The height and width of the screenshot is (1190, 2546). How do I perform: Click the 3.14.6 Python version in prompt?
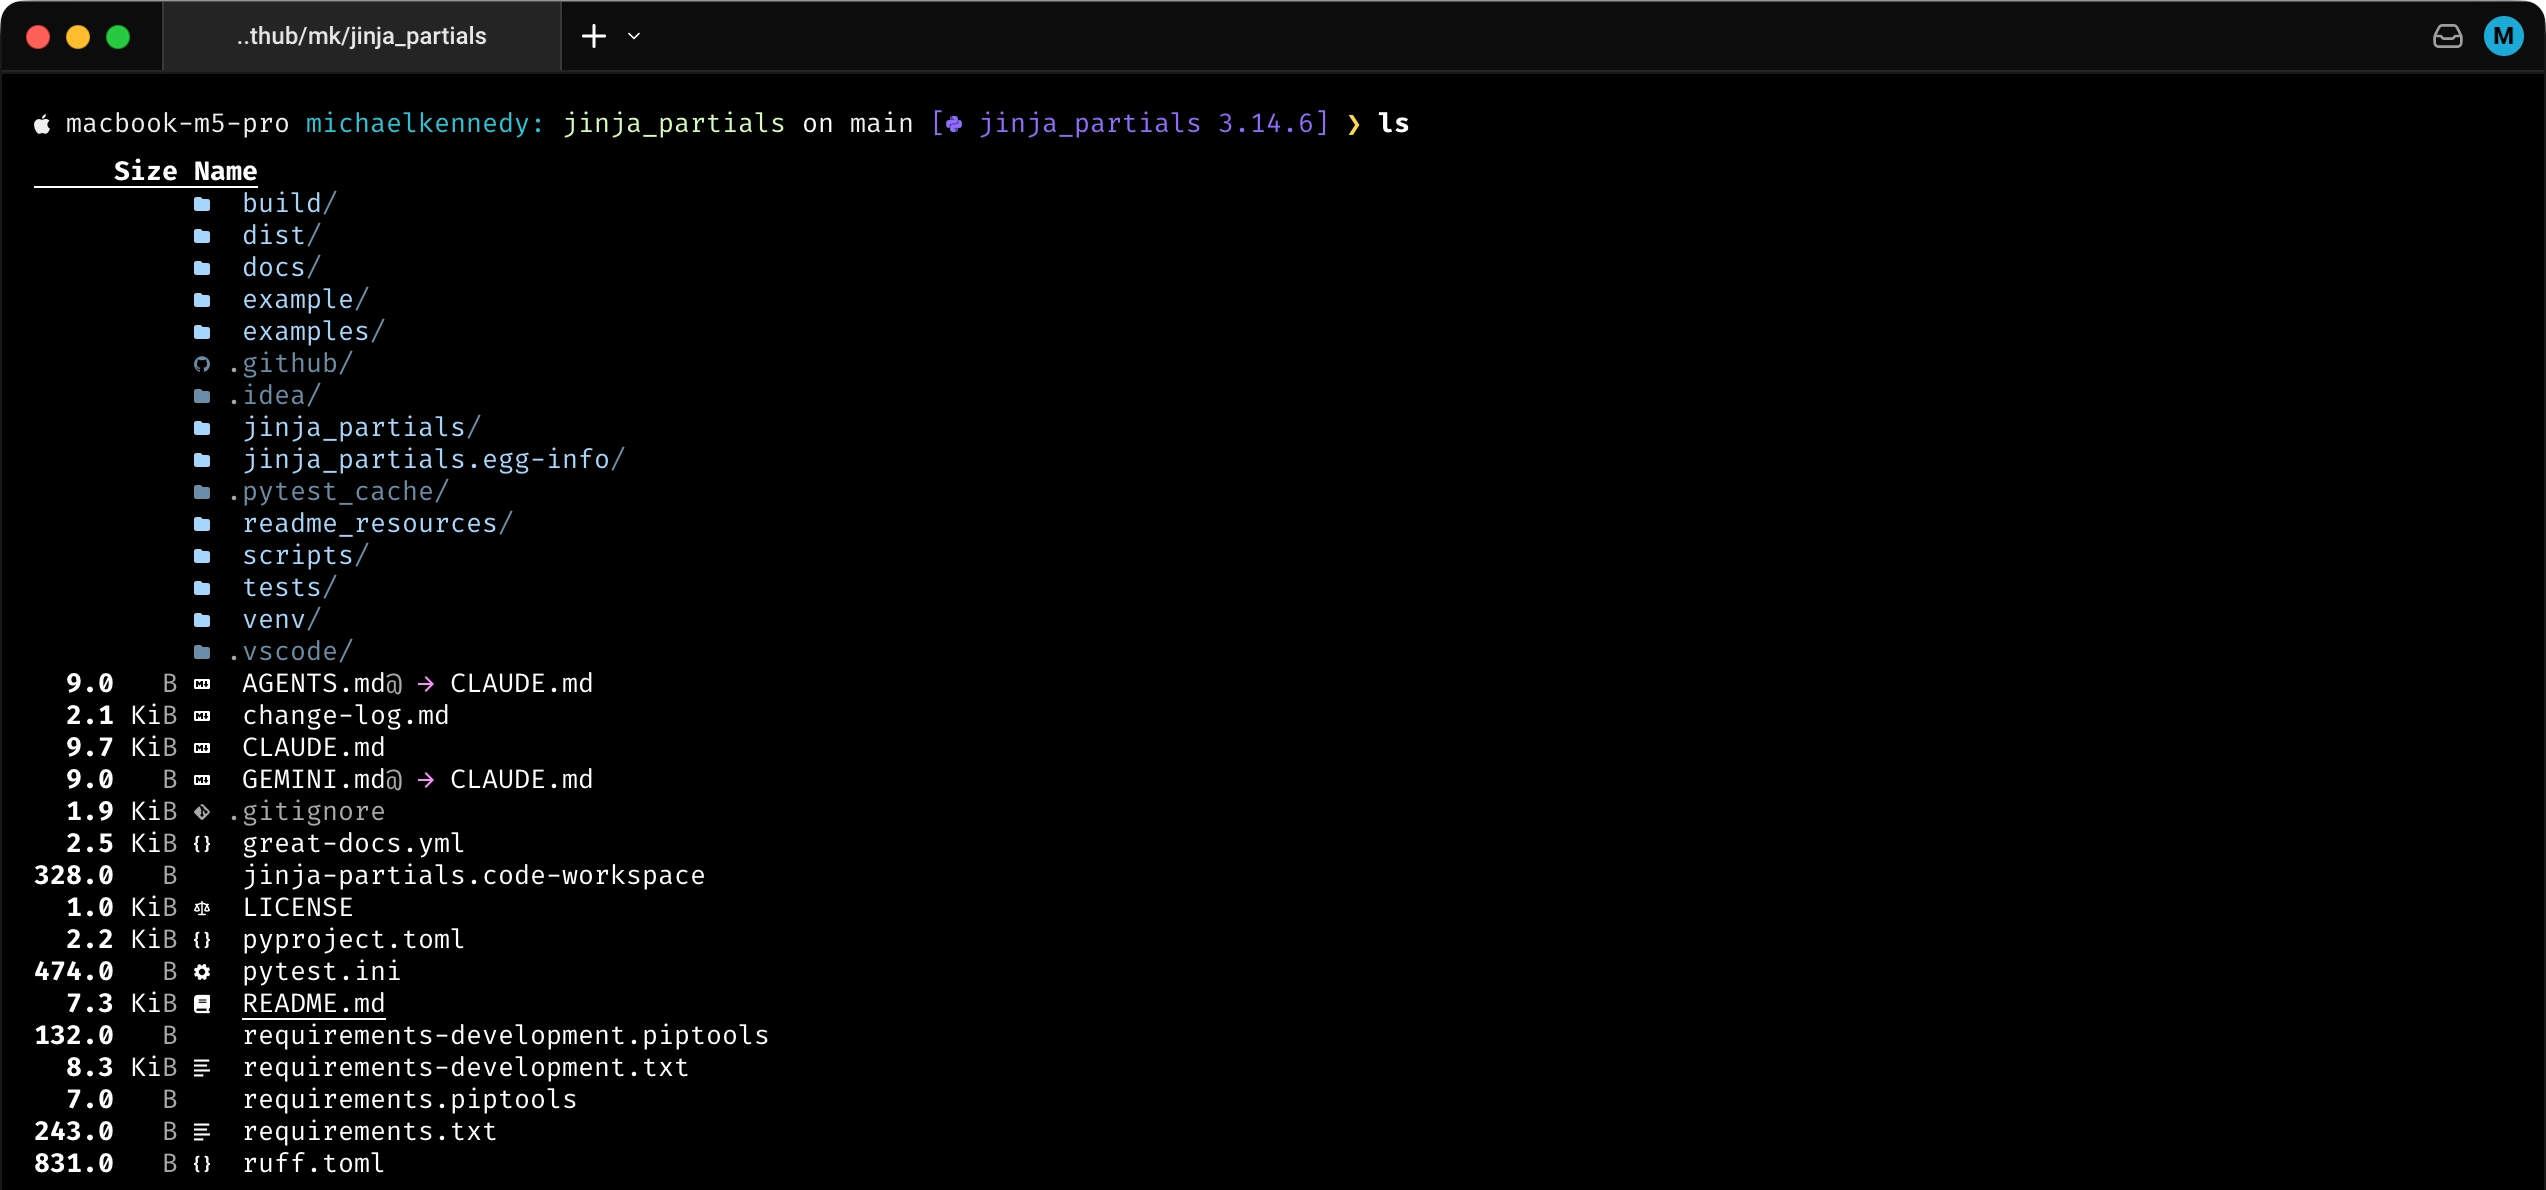pyautogui.click(x=1265, y=123)
